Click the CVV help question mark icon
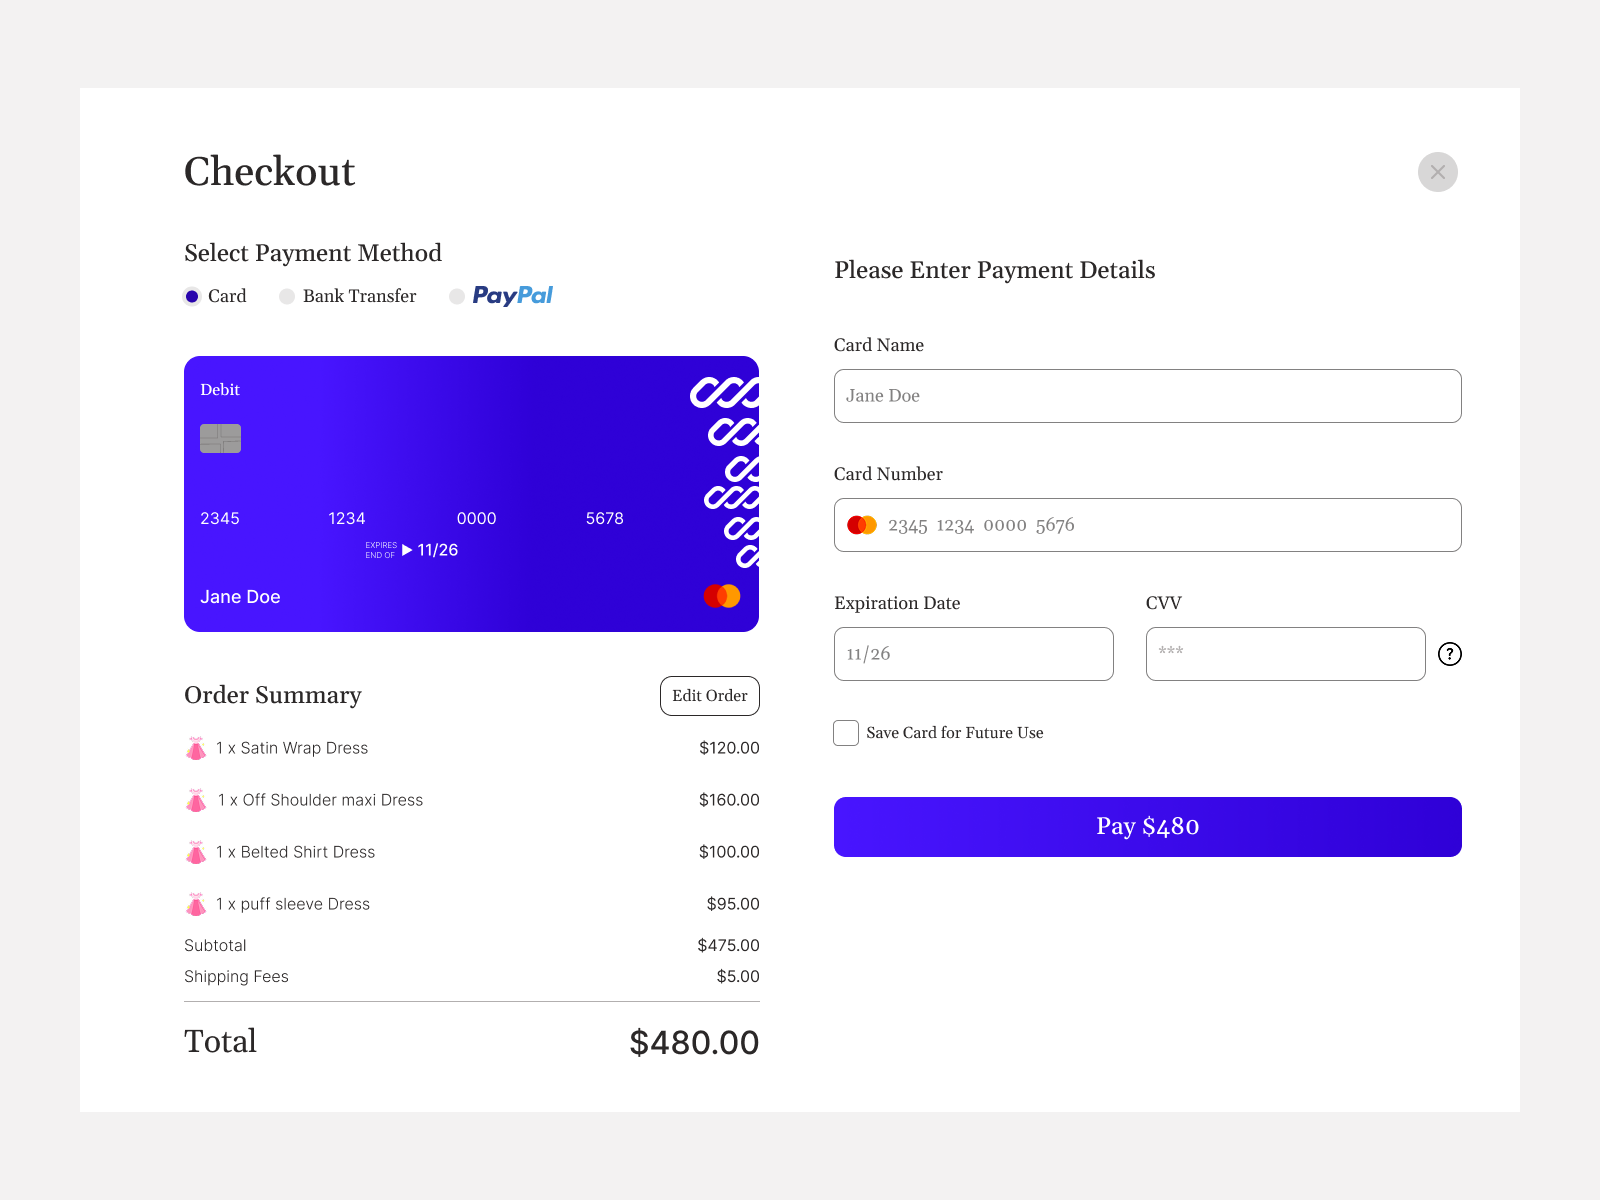 tap(1449, 654)
